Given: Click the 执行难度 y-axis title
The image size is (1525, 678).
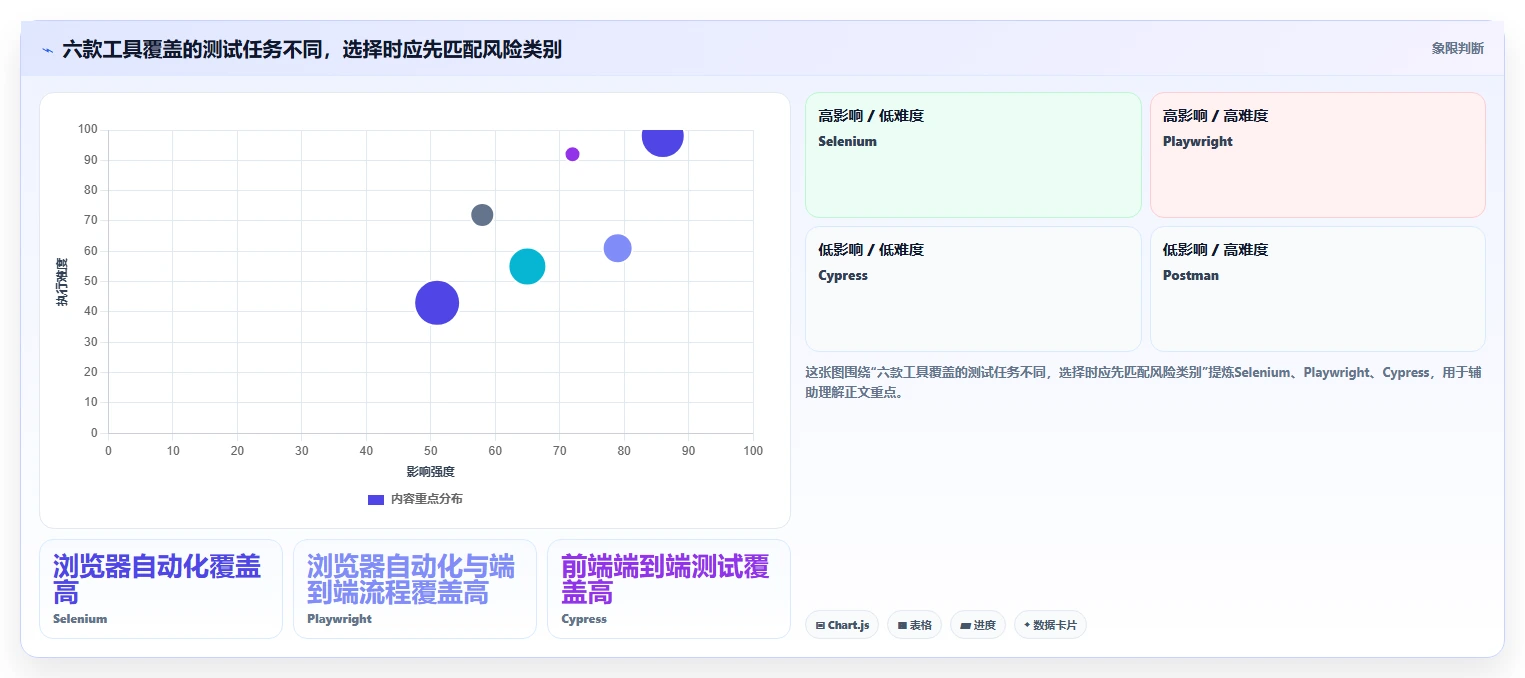Looking at the screenshot, I should (62, 281).
